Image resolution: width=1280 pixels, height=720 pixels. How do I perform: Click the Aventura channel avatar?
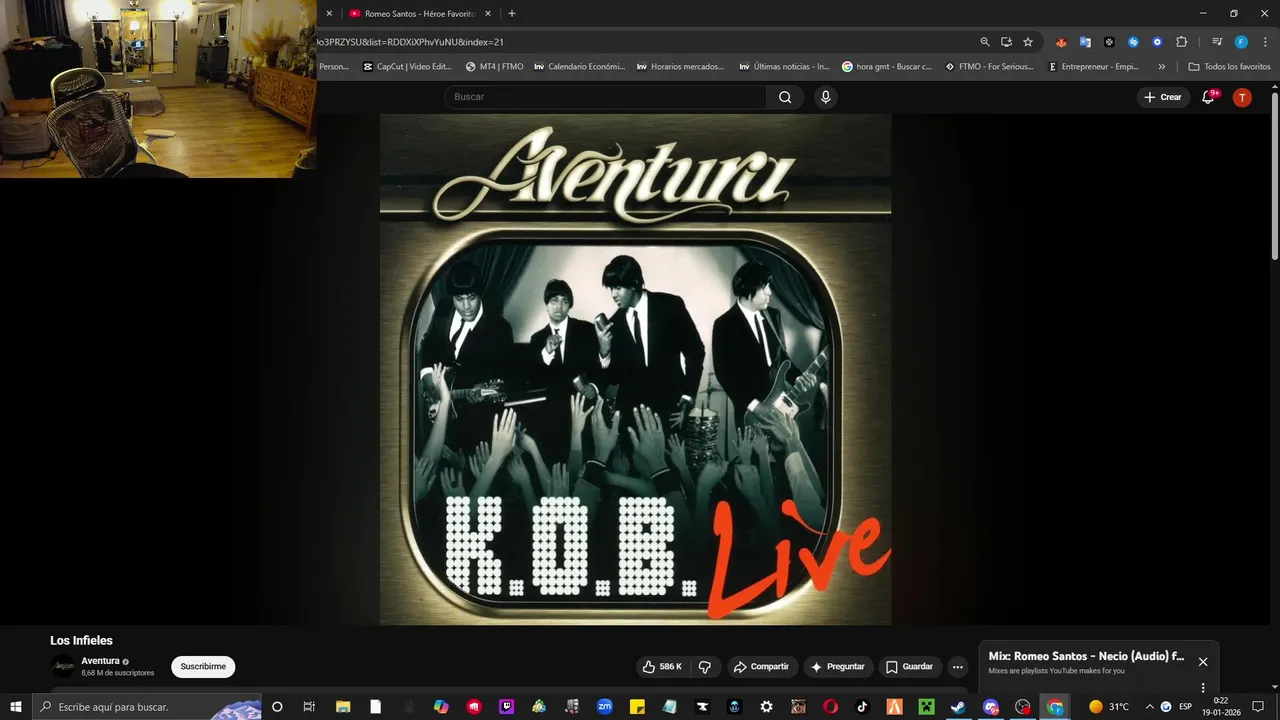tap(63, 666)
